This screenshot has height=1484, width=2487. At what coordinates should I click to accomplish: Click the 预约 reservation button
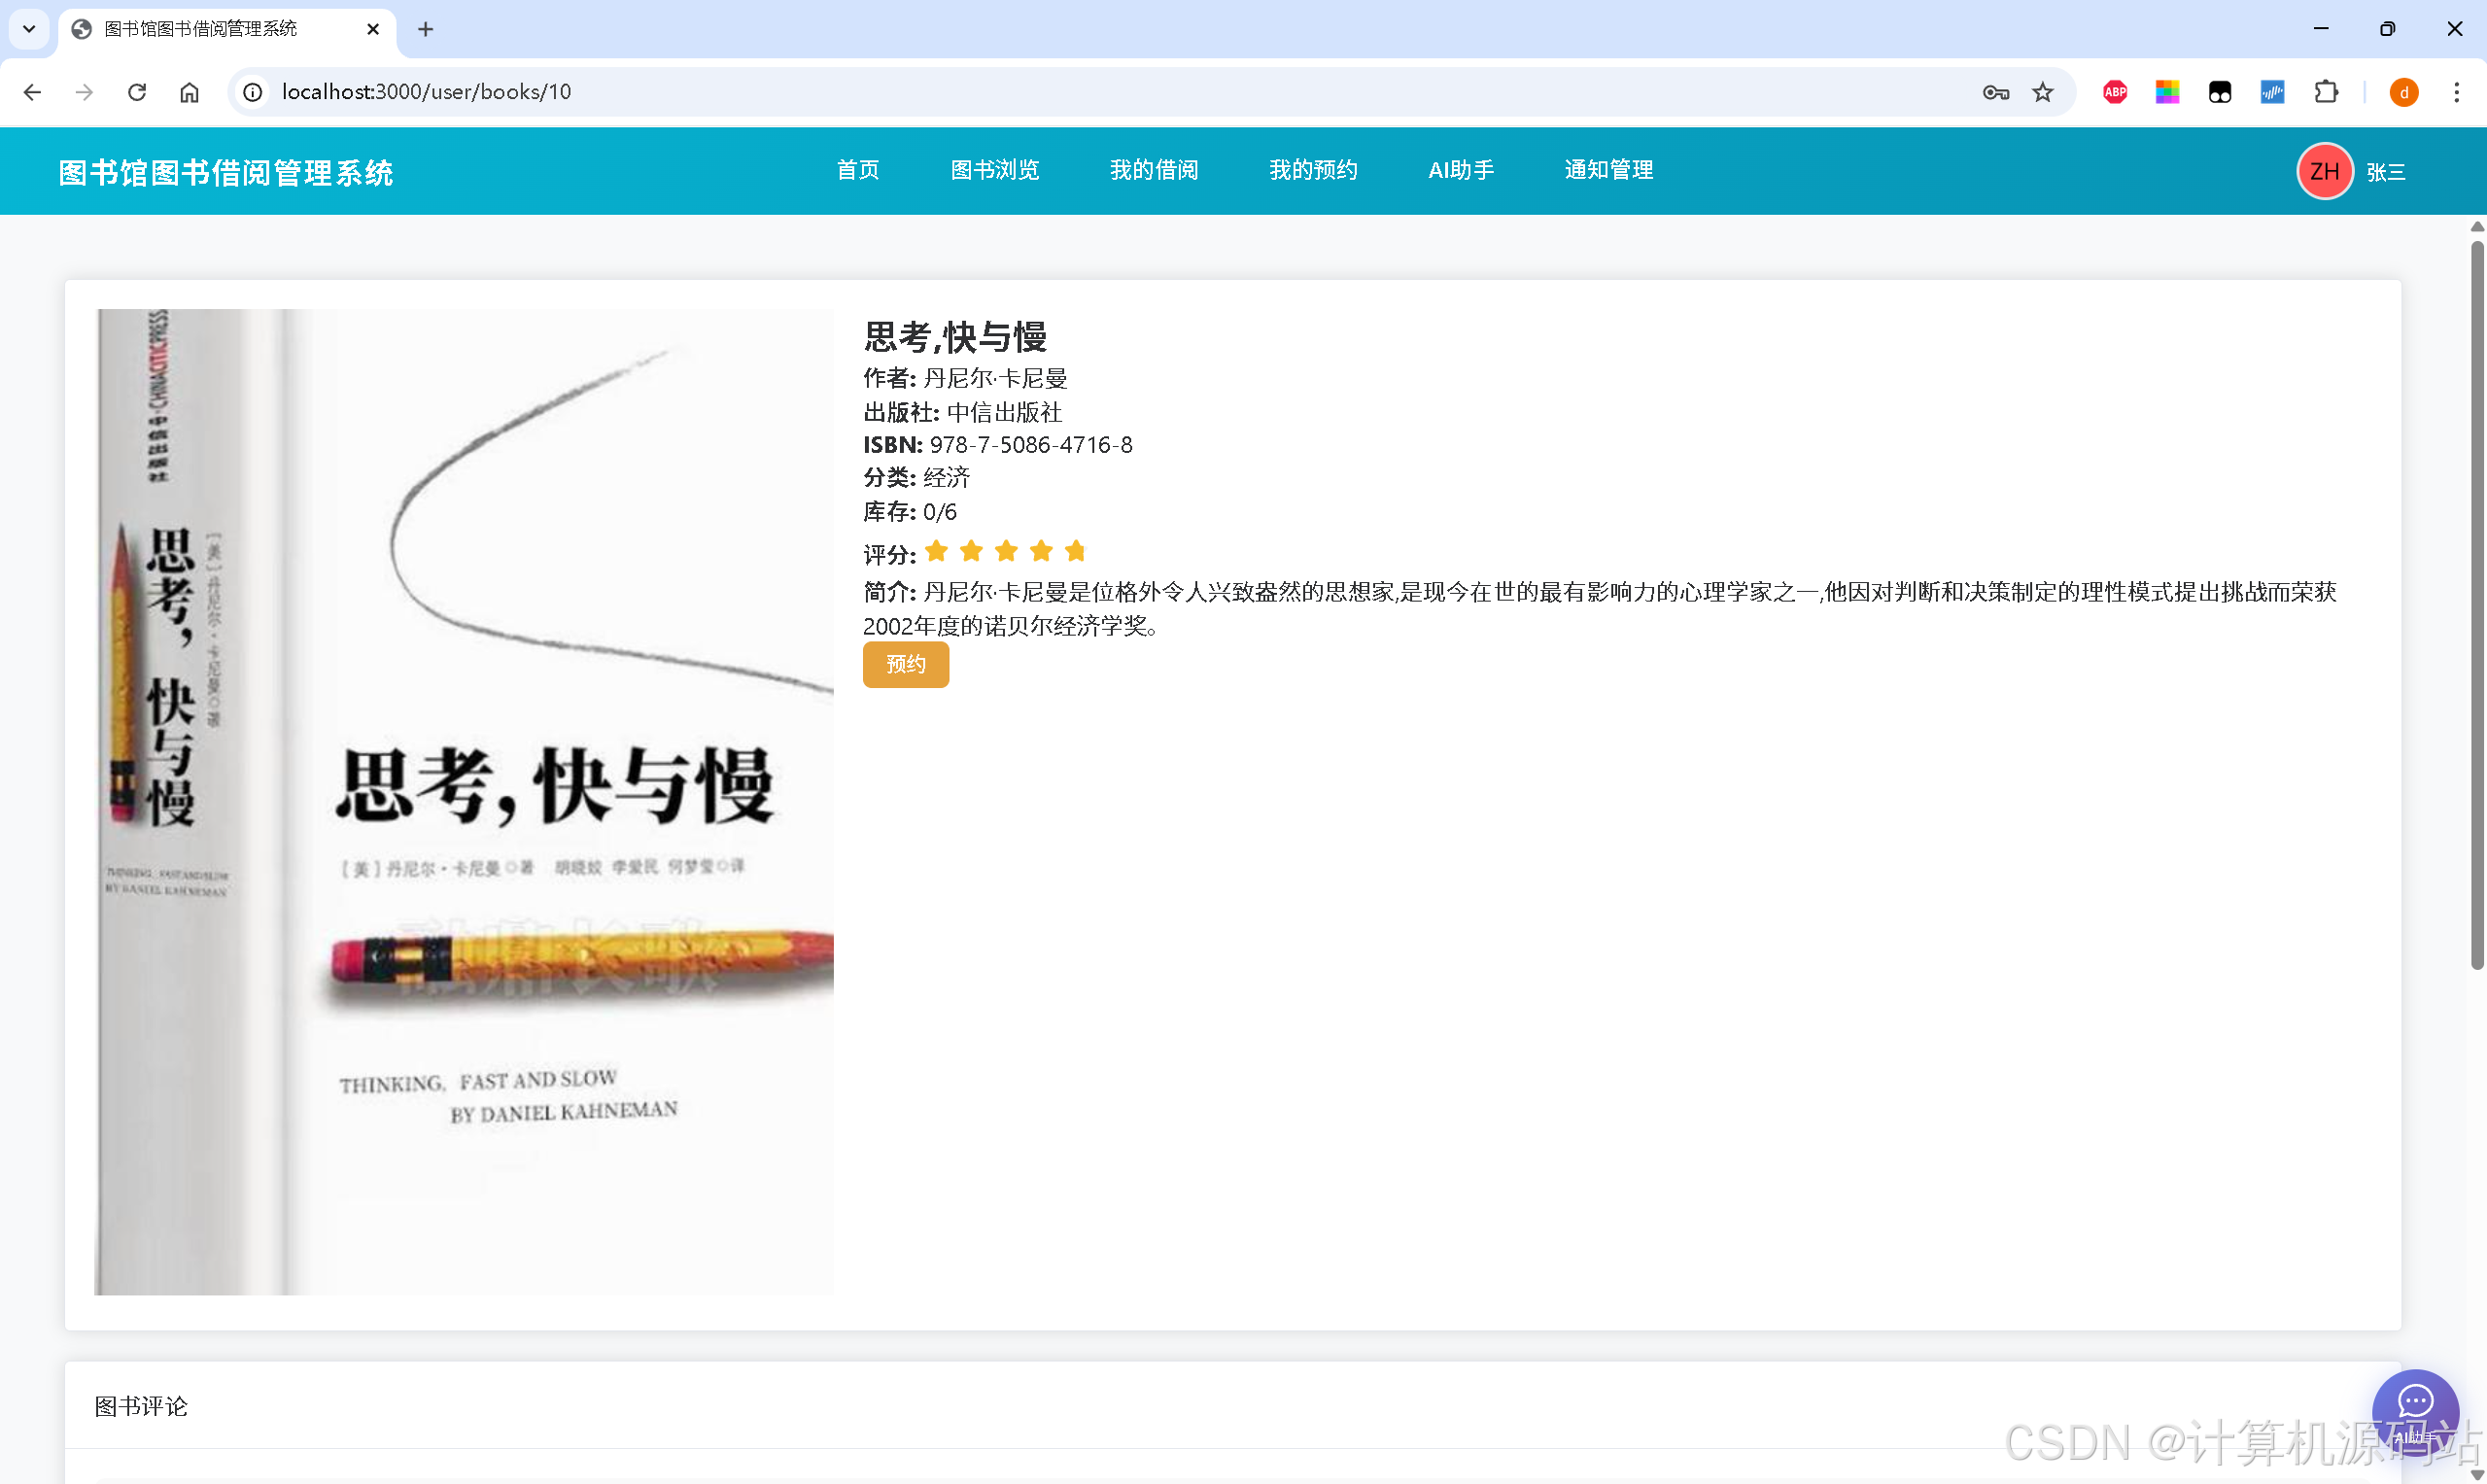[905, 664]
